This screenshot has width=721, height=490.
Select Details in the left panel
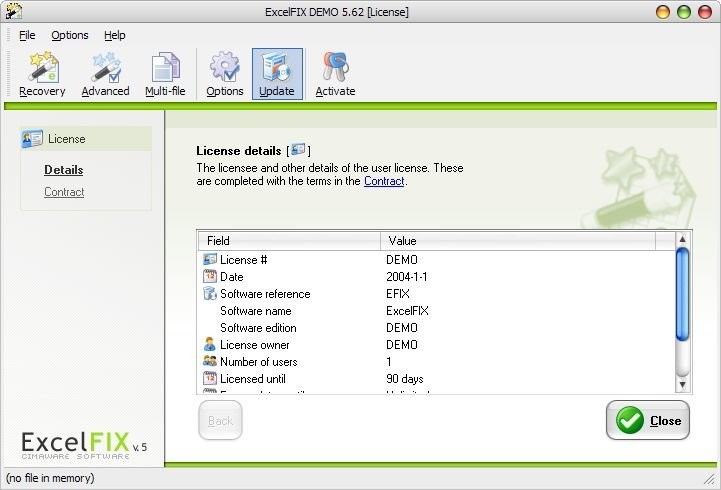(x=64, y=170)
